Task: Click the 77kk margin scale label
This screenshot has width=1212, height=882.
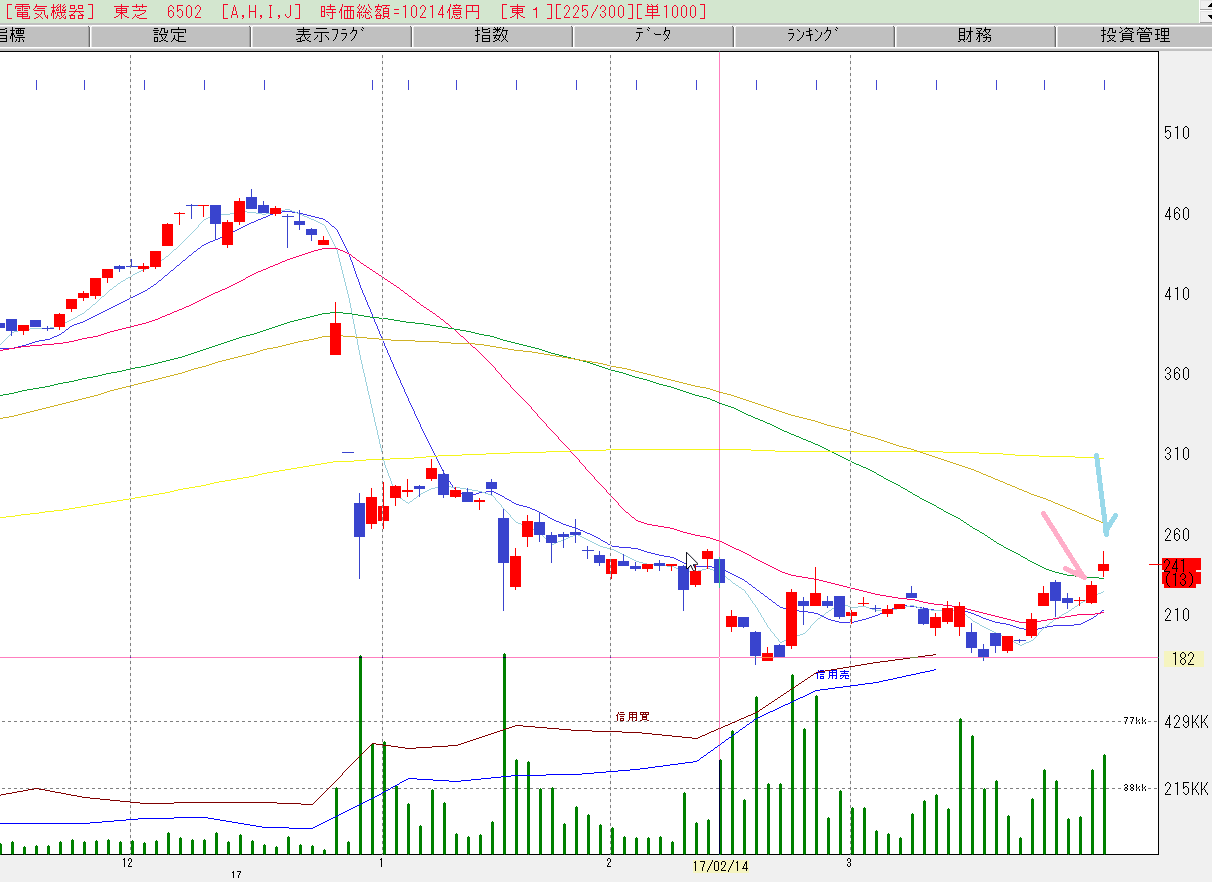Action: click(x=1134, y=720)
